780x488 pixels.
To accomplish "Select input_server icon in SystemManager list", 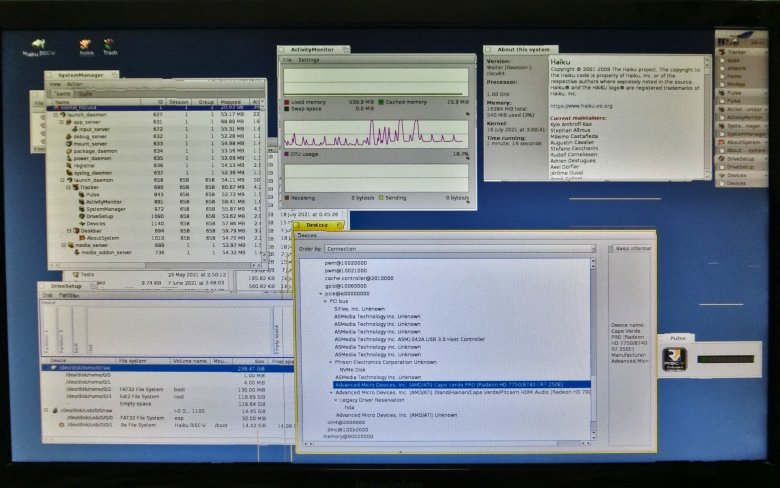I will tap(75, 129).
